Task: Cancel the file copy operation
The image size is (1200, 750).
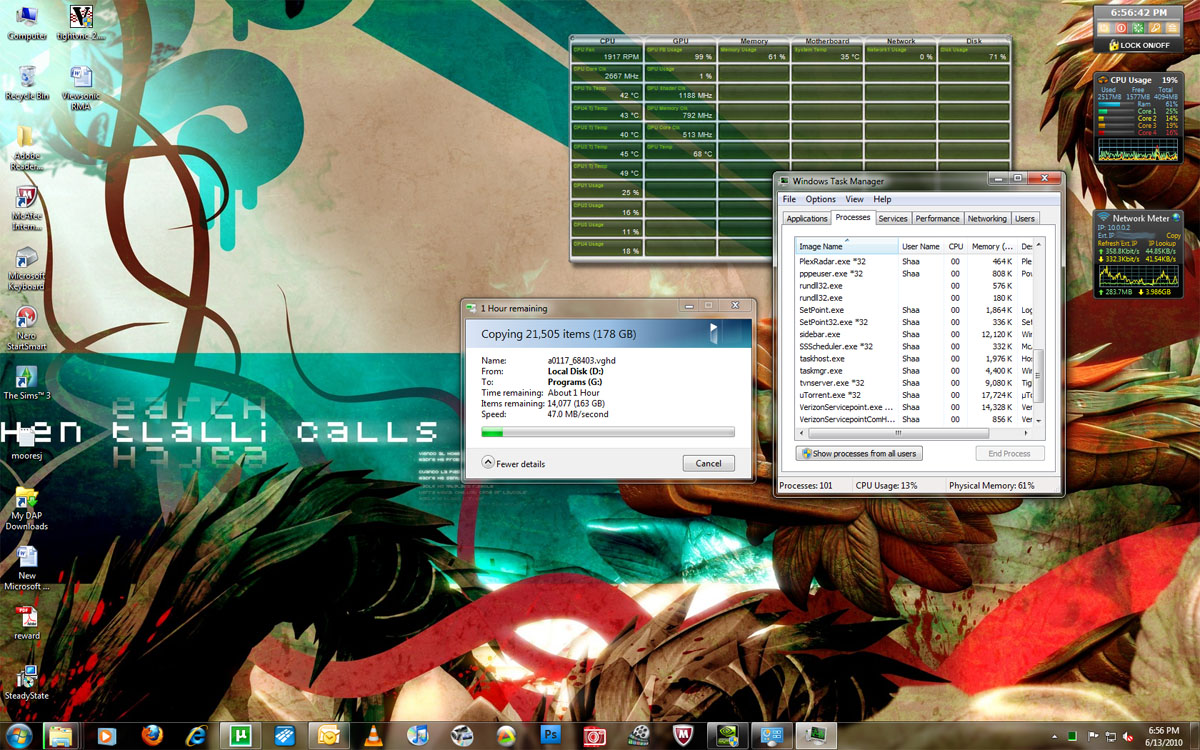Action: point(708,463)
